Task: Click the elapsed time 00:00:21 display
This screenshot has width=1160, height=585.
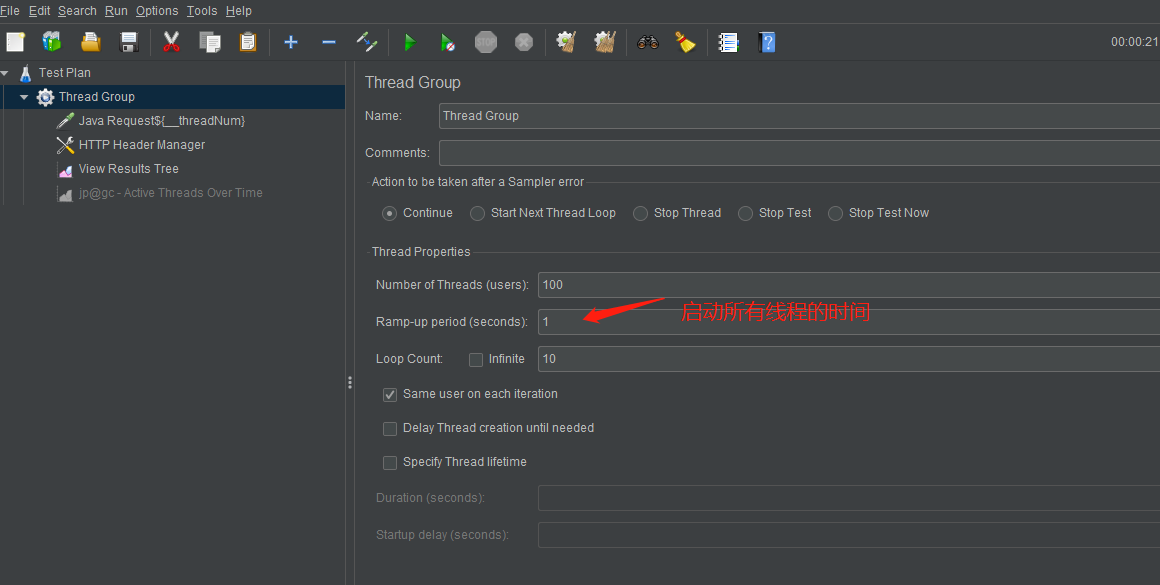Action: tap(1134, 42)
